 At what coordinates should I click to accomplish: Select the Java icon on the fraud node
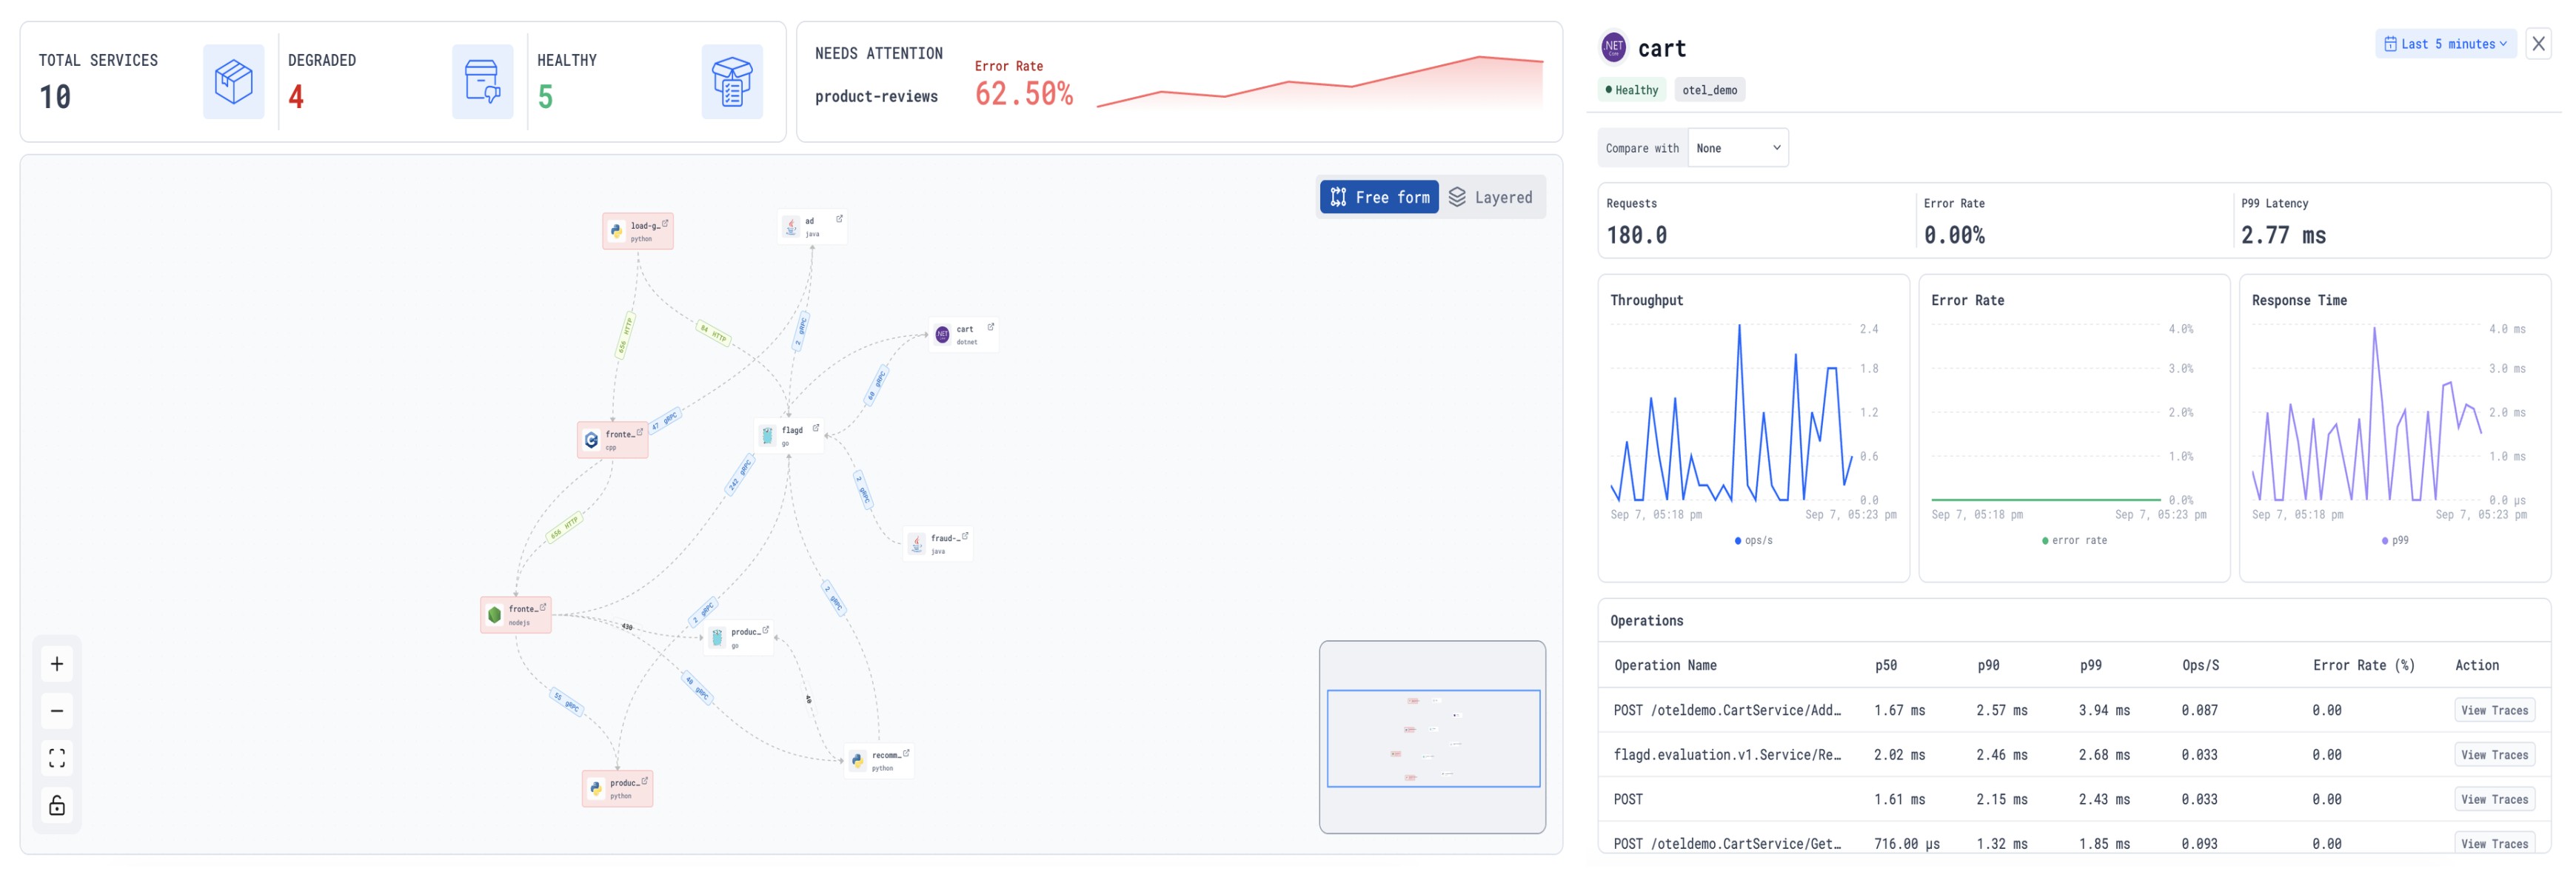coord(917,544)
